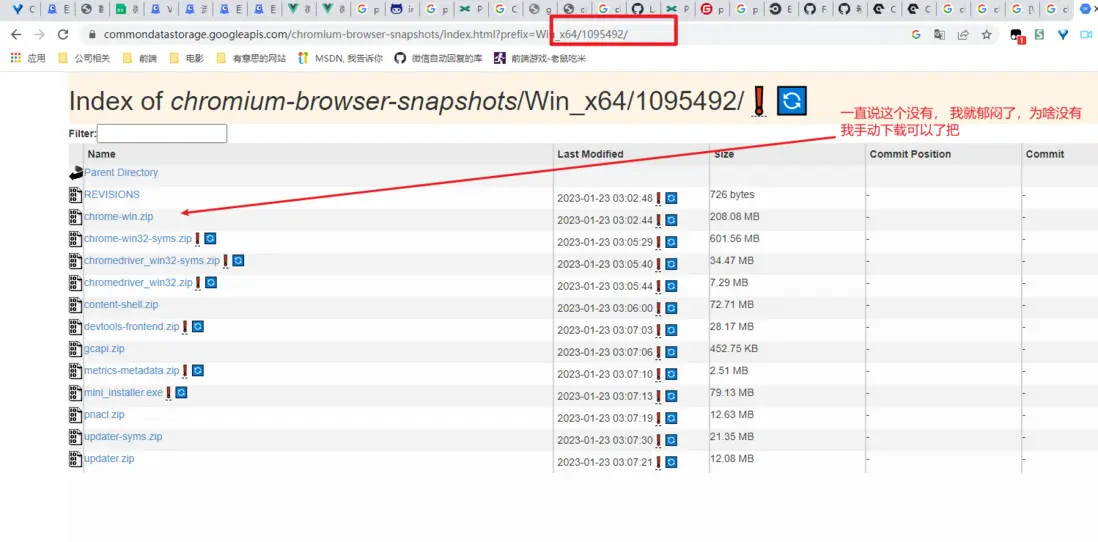Image resolution: width=1098 pixels, height=542 pixels.
Task: Download chrome-win.zip via its link
Action: 118,216
